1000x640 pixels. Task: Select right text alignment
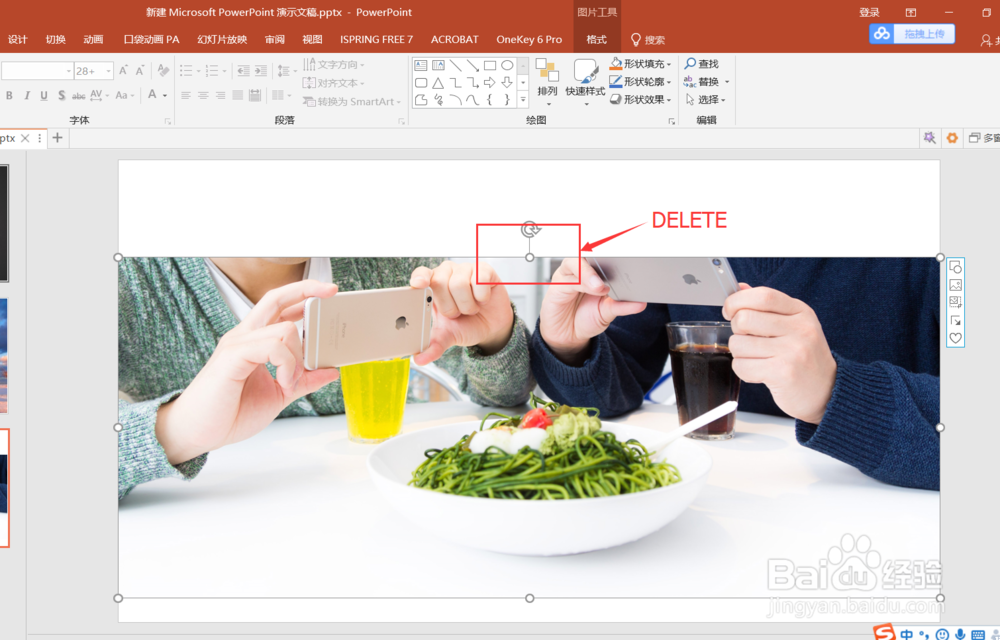coord(220,96)
